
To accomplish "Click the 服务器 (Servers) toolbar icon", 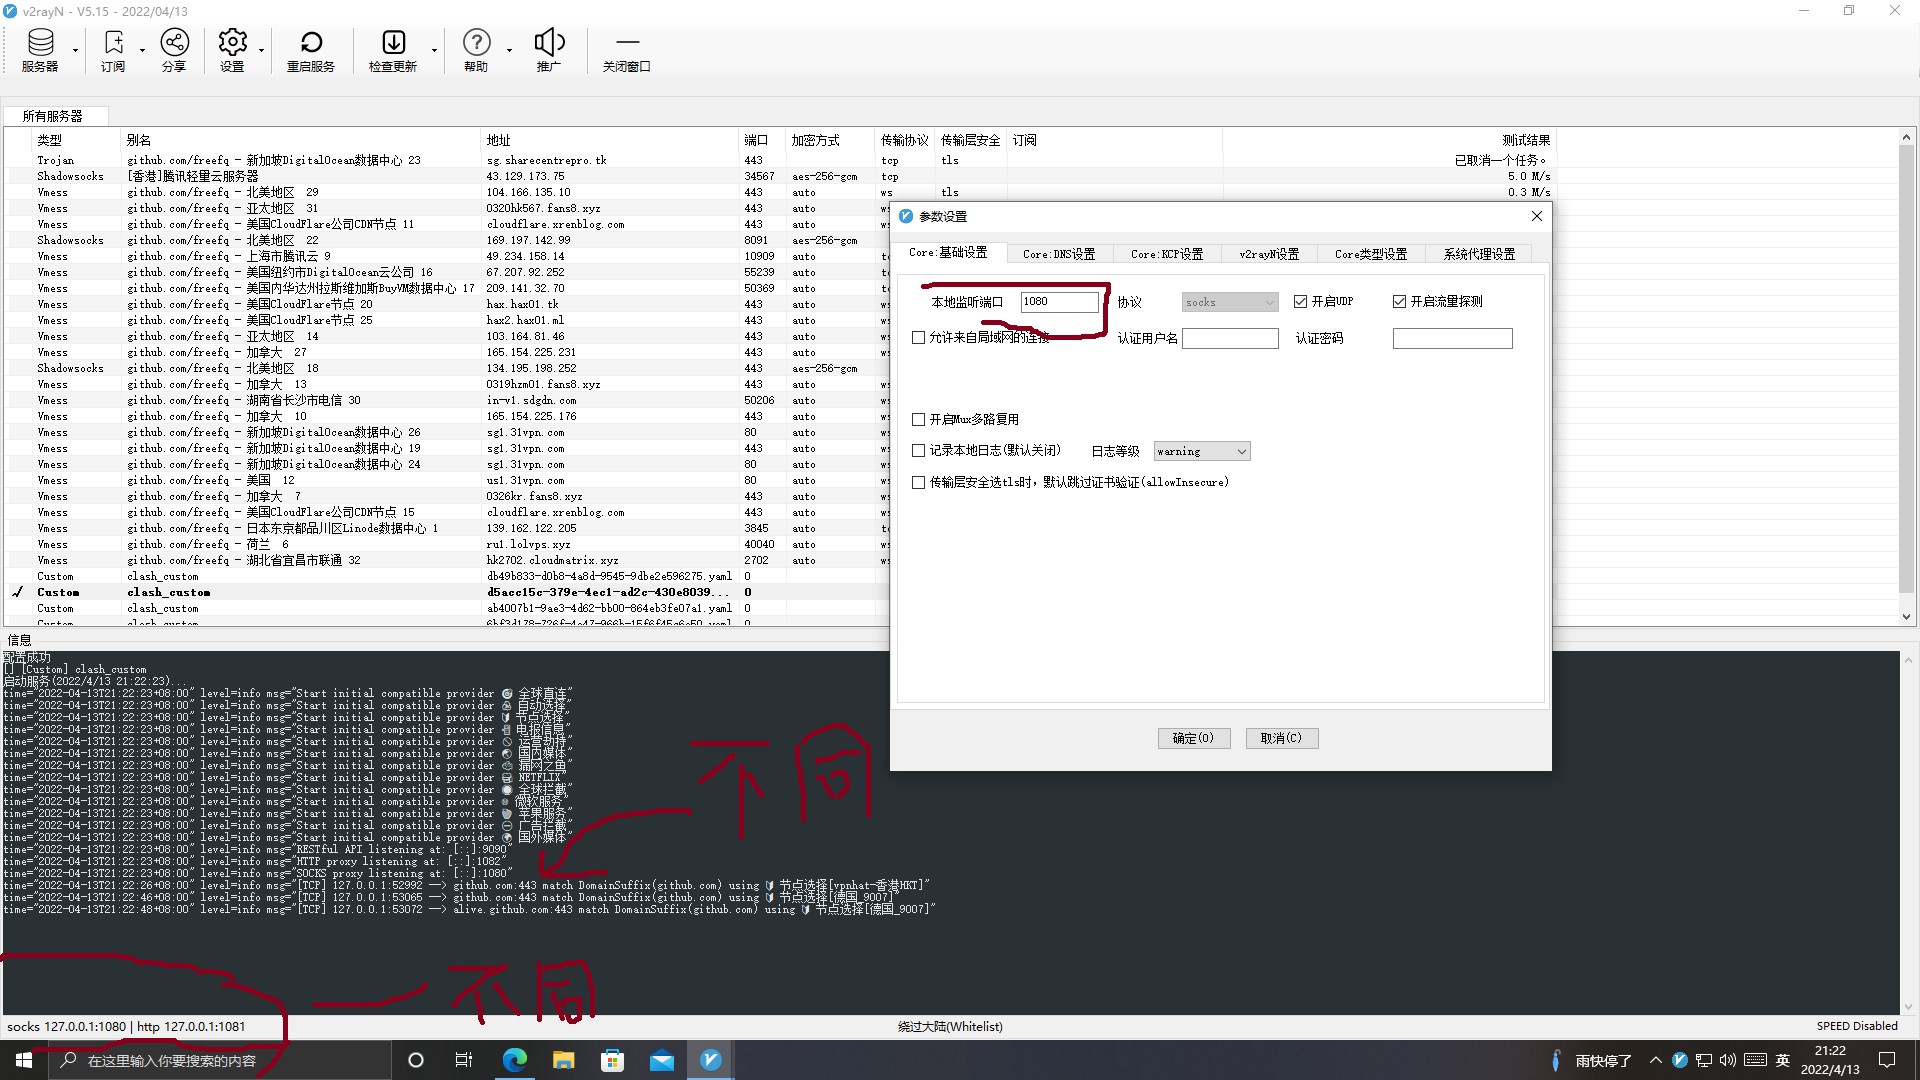I will (x=40, y=50).
